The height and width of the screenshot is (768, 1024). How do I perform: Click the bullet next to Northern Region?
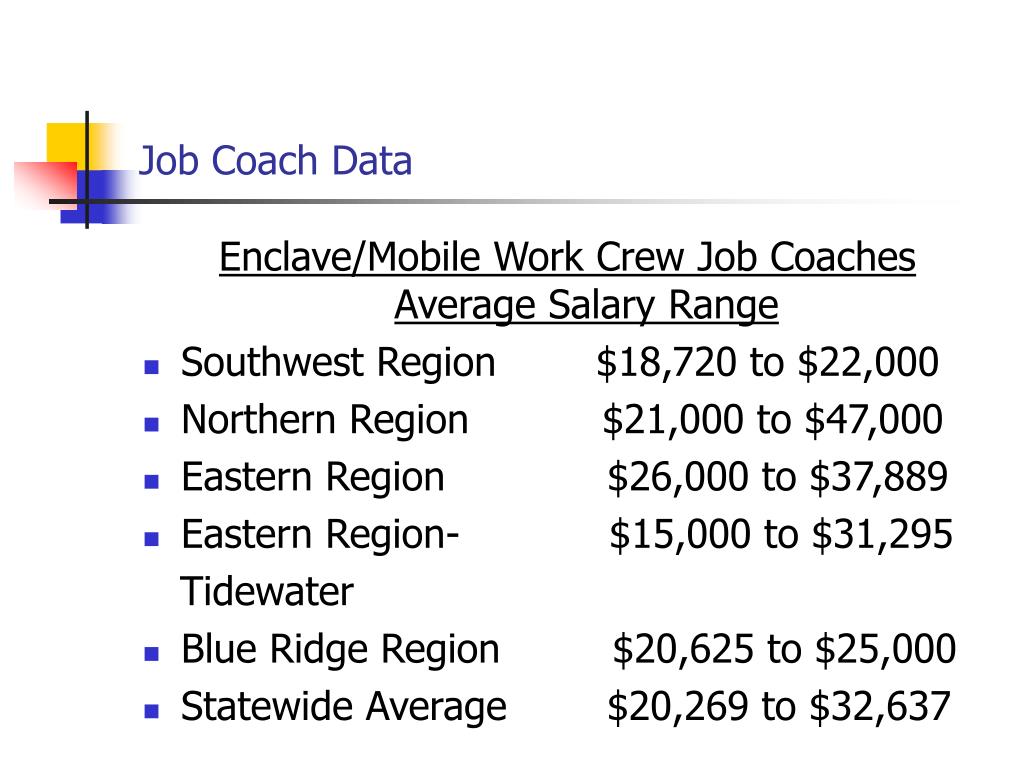tap(152, 424)
